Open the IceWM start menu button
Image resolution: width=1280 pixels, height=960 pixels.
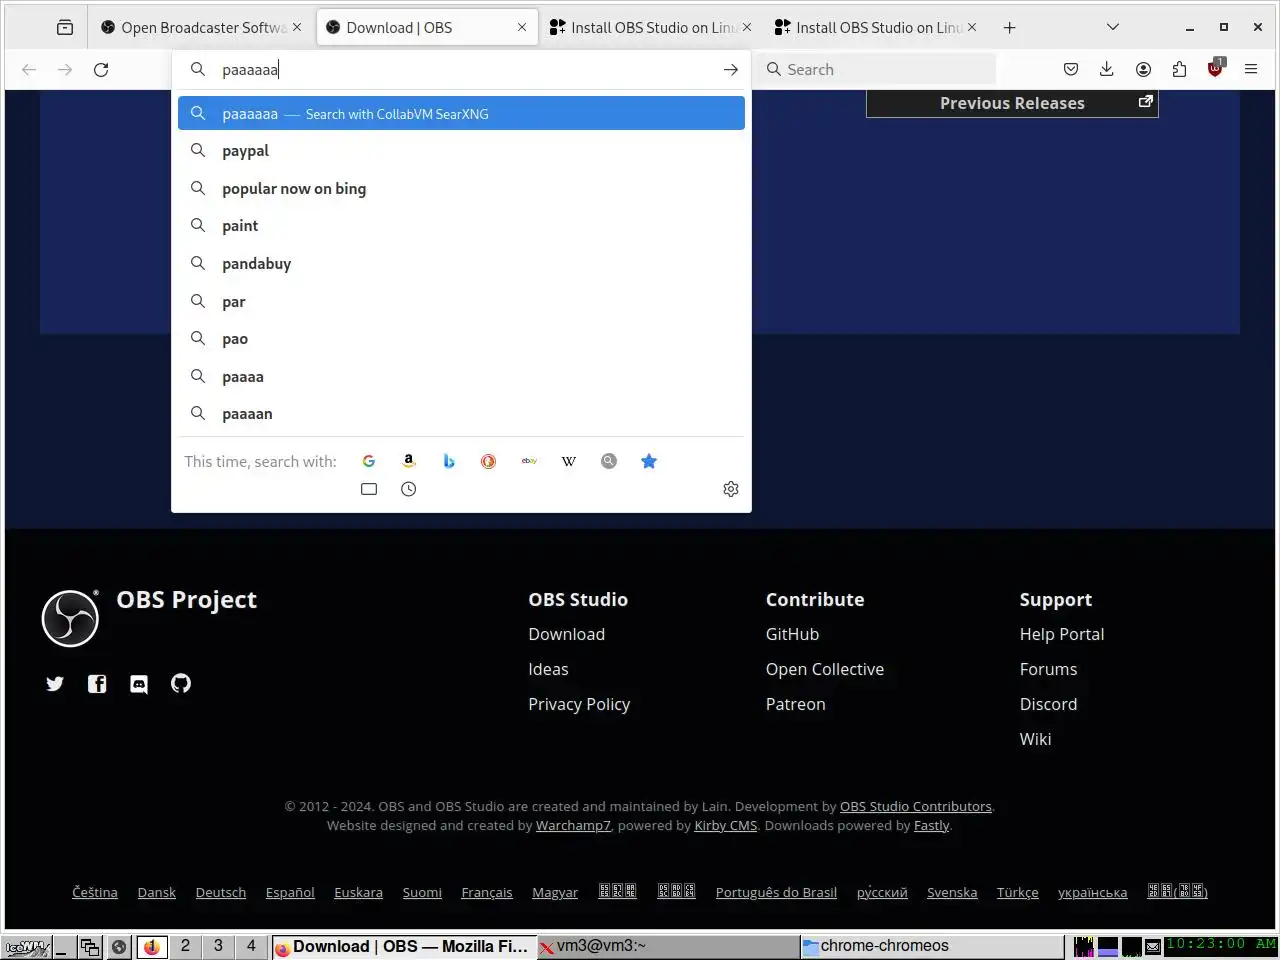click(x=27, y=946)
